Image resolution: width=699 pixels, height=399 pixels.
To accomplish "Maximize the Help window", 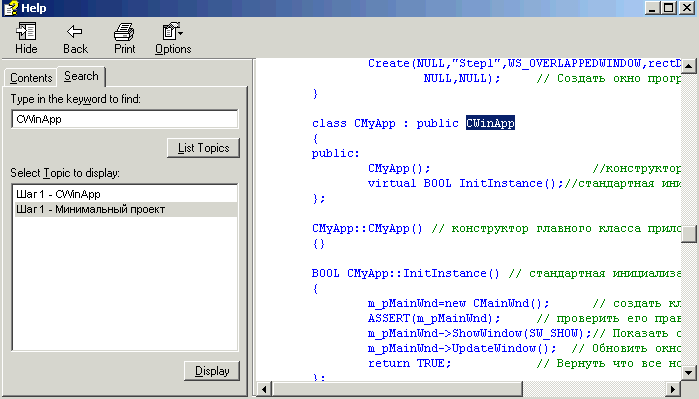I will tap(669, 8).
